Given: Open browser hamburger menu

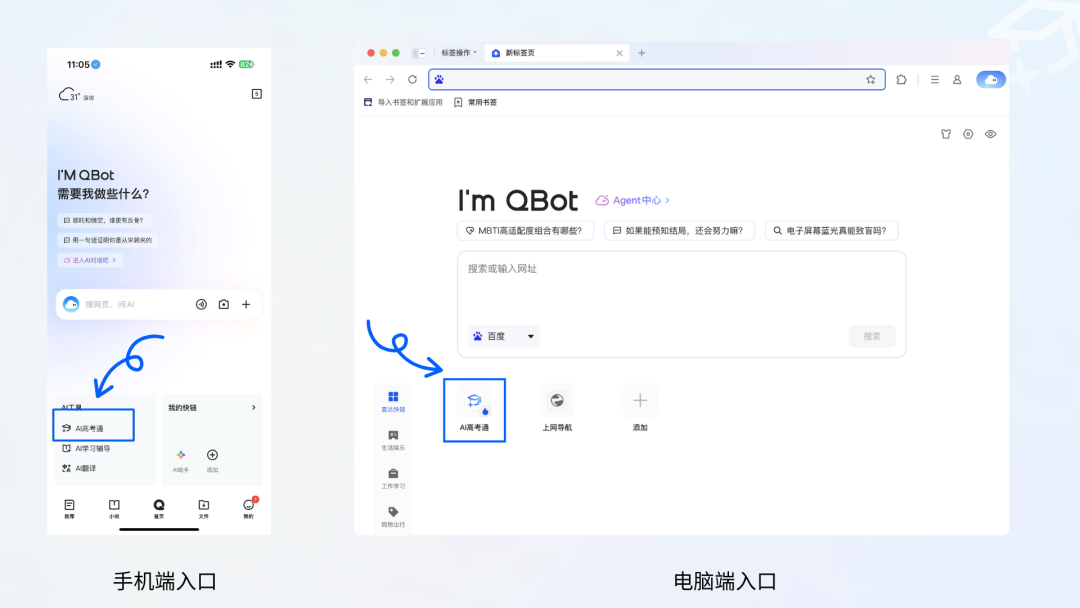Looking at the screenshot, I should point(935,80).
